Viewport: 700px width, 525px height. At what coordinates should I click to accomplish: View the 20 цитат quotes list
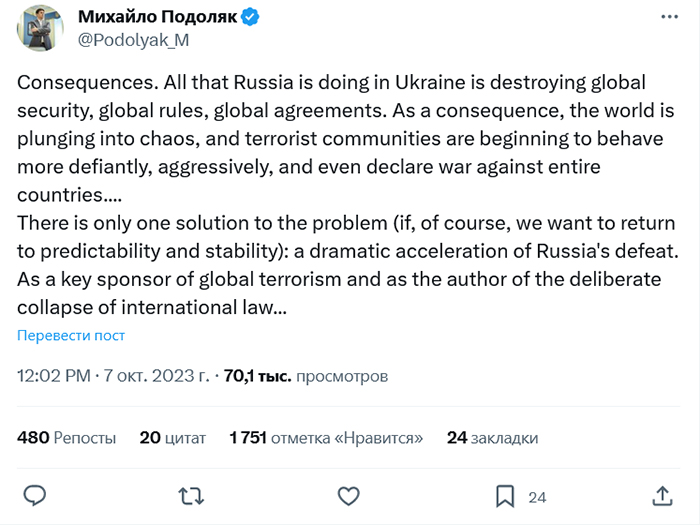click(173, 437)
